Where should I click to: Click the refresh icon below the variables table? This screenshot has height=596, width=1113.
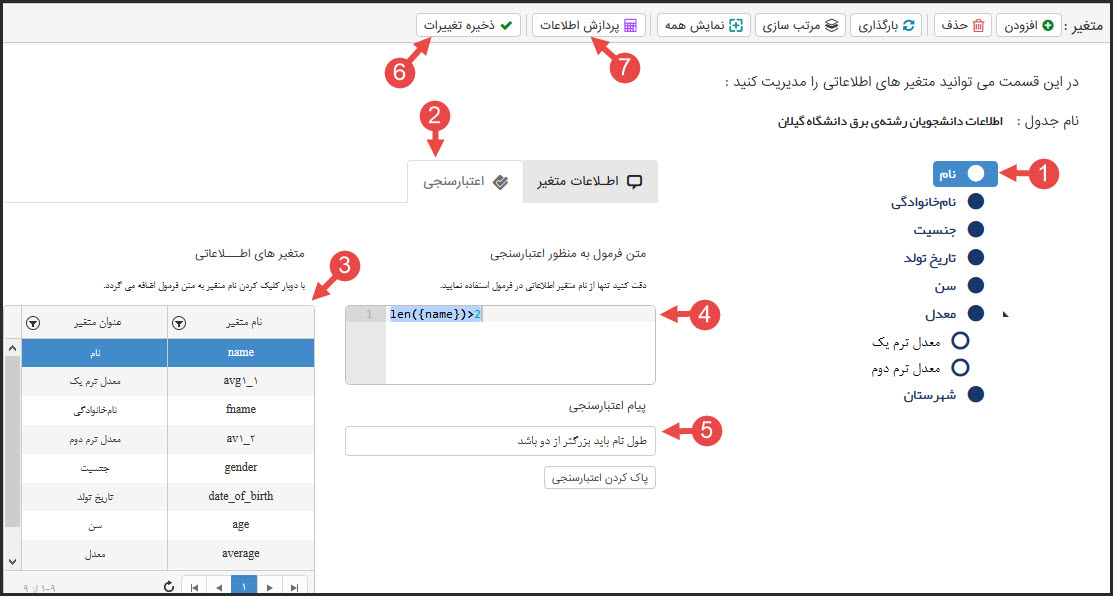pos(168,586)
